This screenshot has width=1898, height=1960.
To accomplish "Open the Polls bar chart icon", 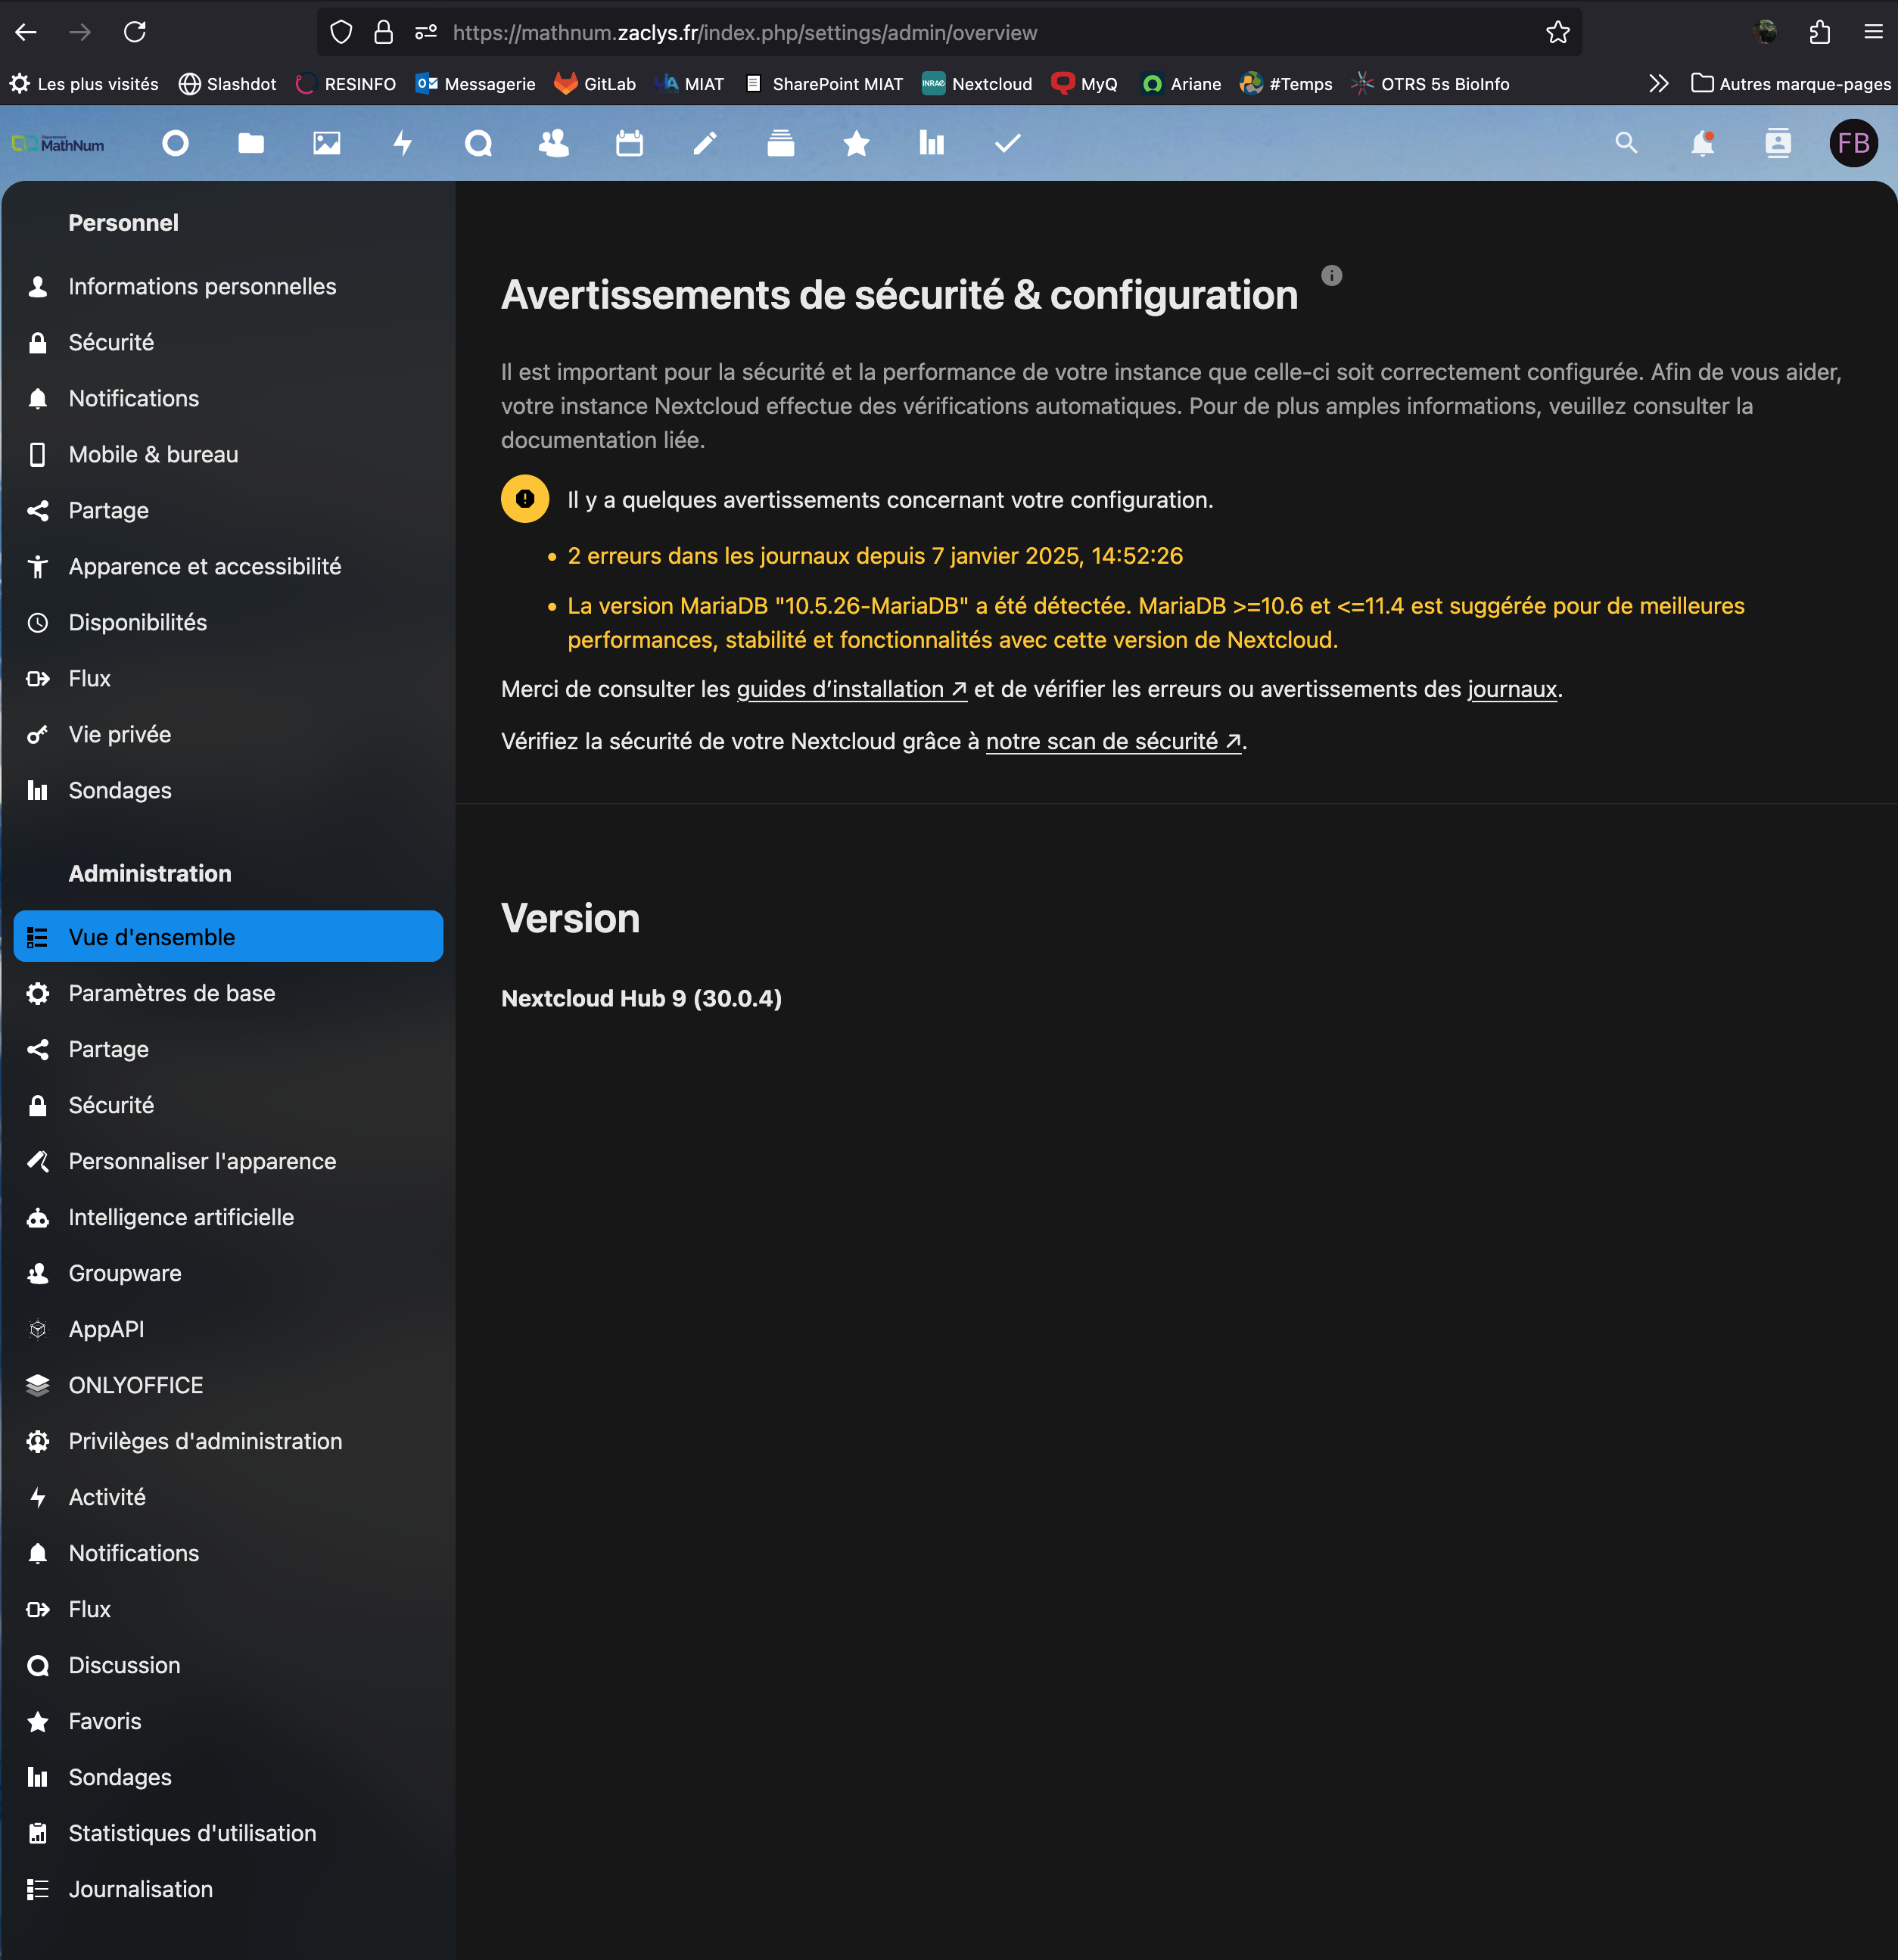I will click(931, 144).
